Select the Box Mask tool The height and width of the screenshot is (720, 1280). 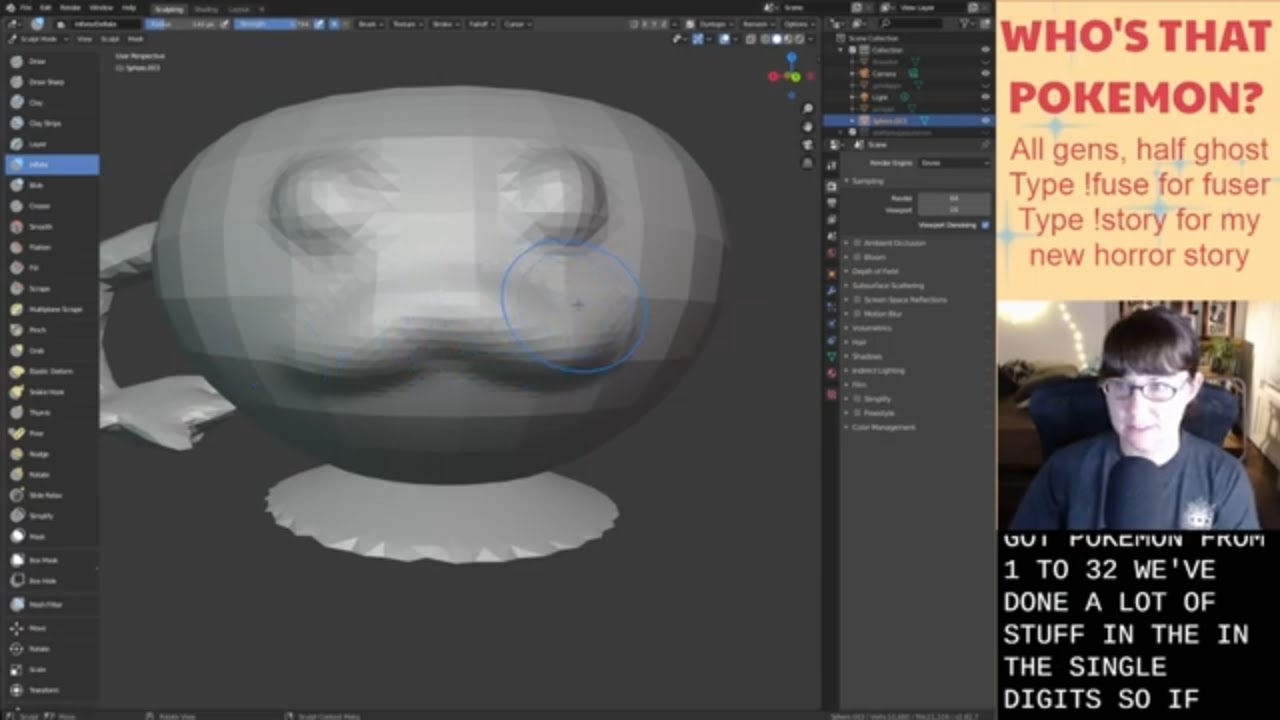pos(50,560)
